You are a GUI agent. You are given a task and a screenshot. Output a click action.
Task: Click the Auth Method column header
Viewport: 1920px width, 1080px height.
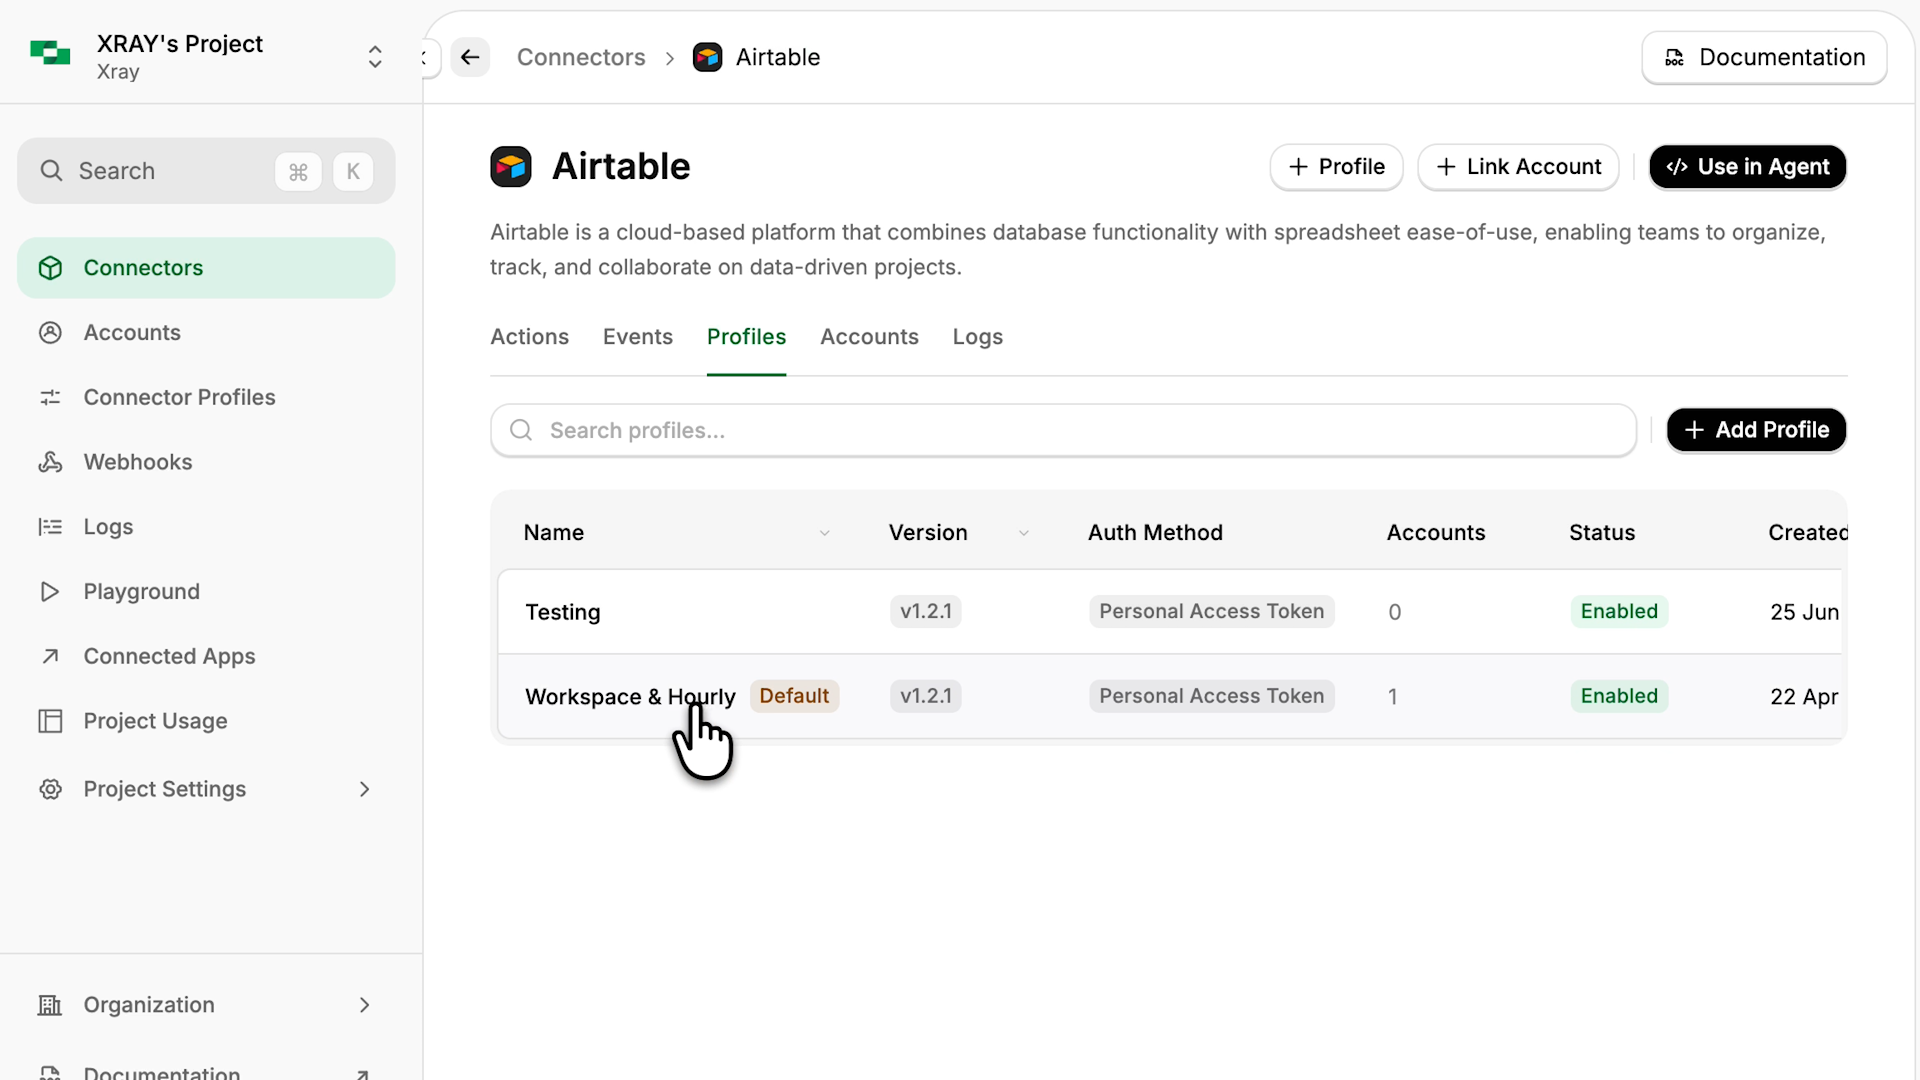click(1155, 533)
